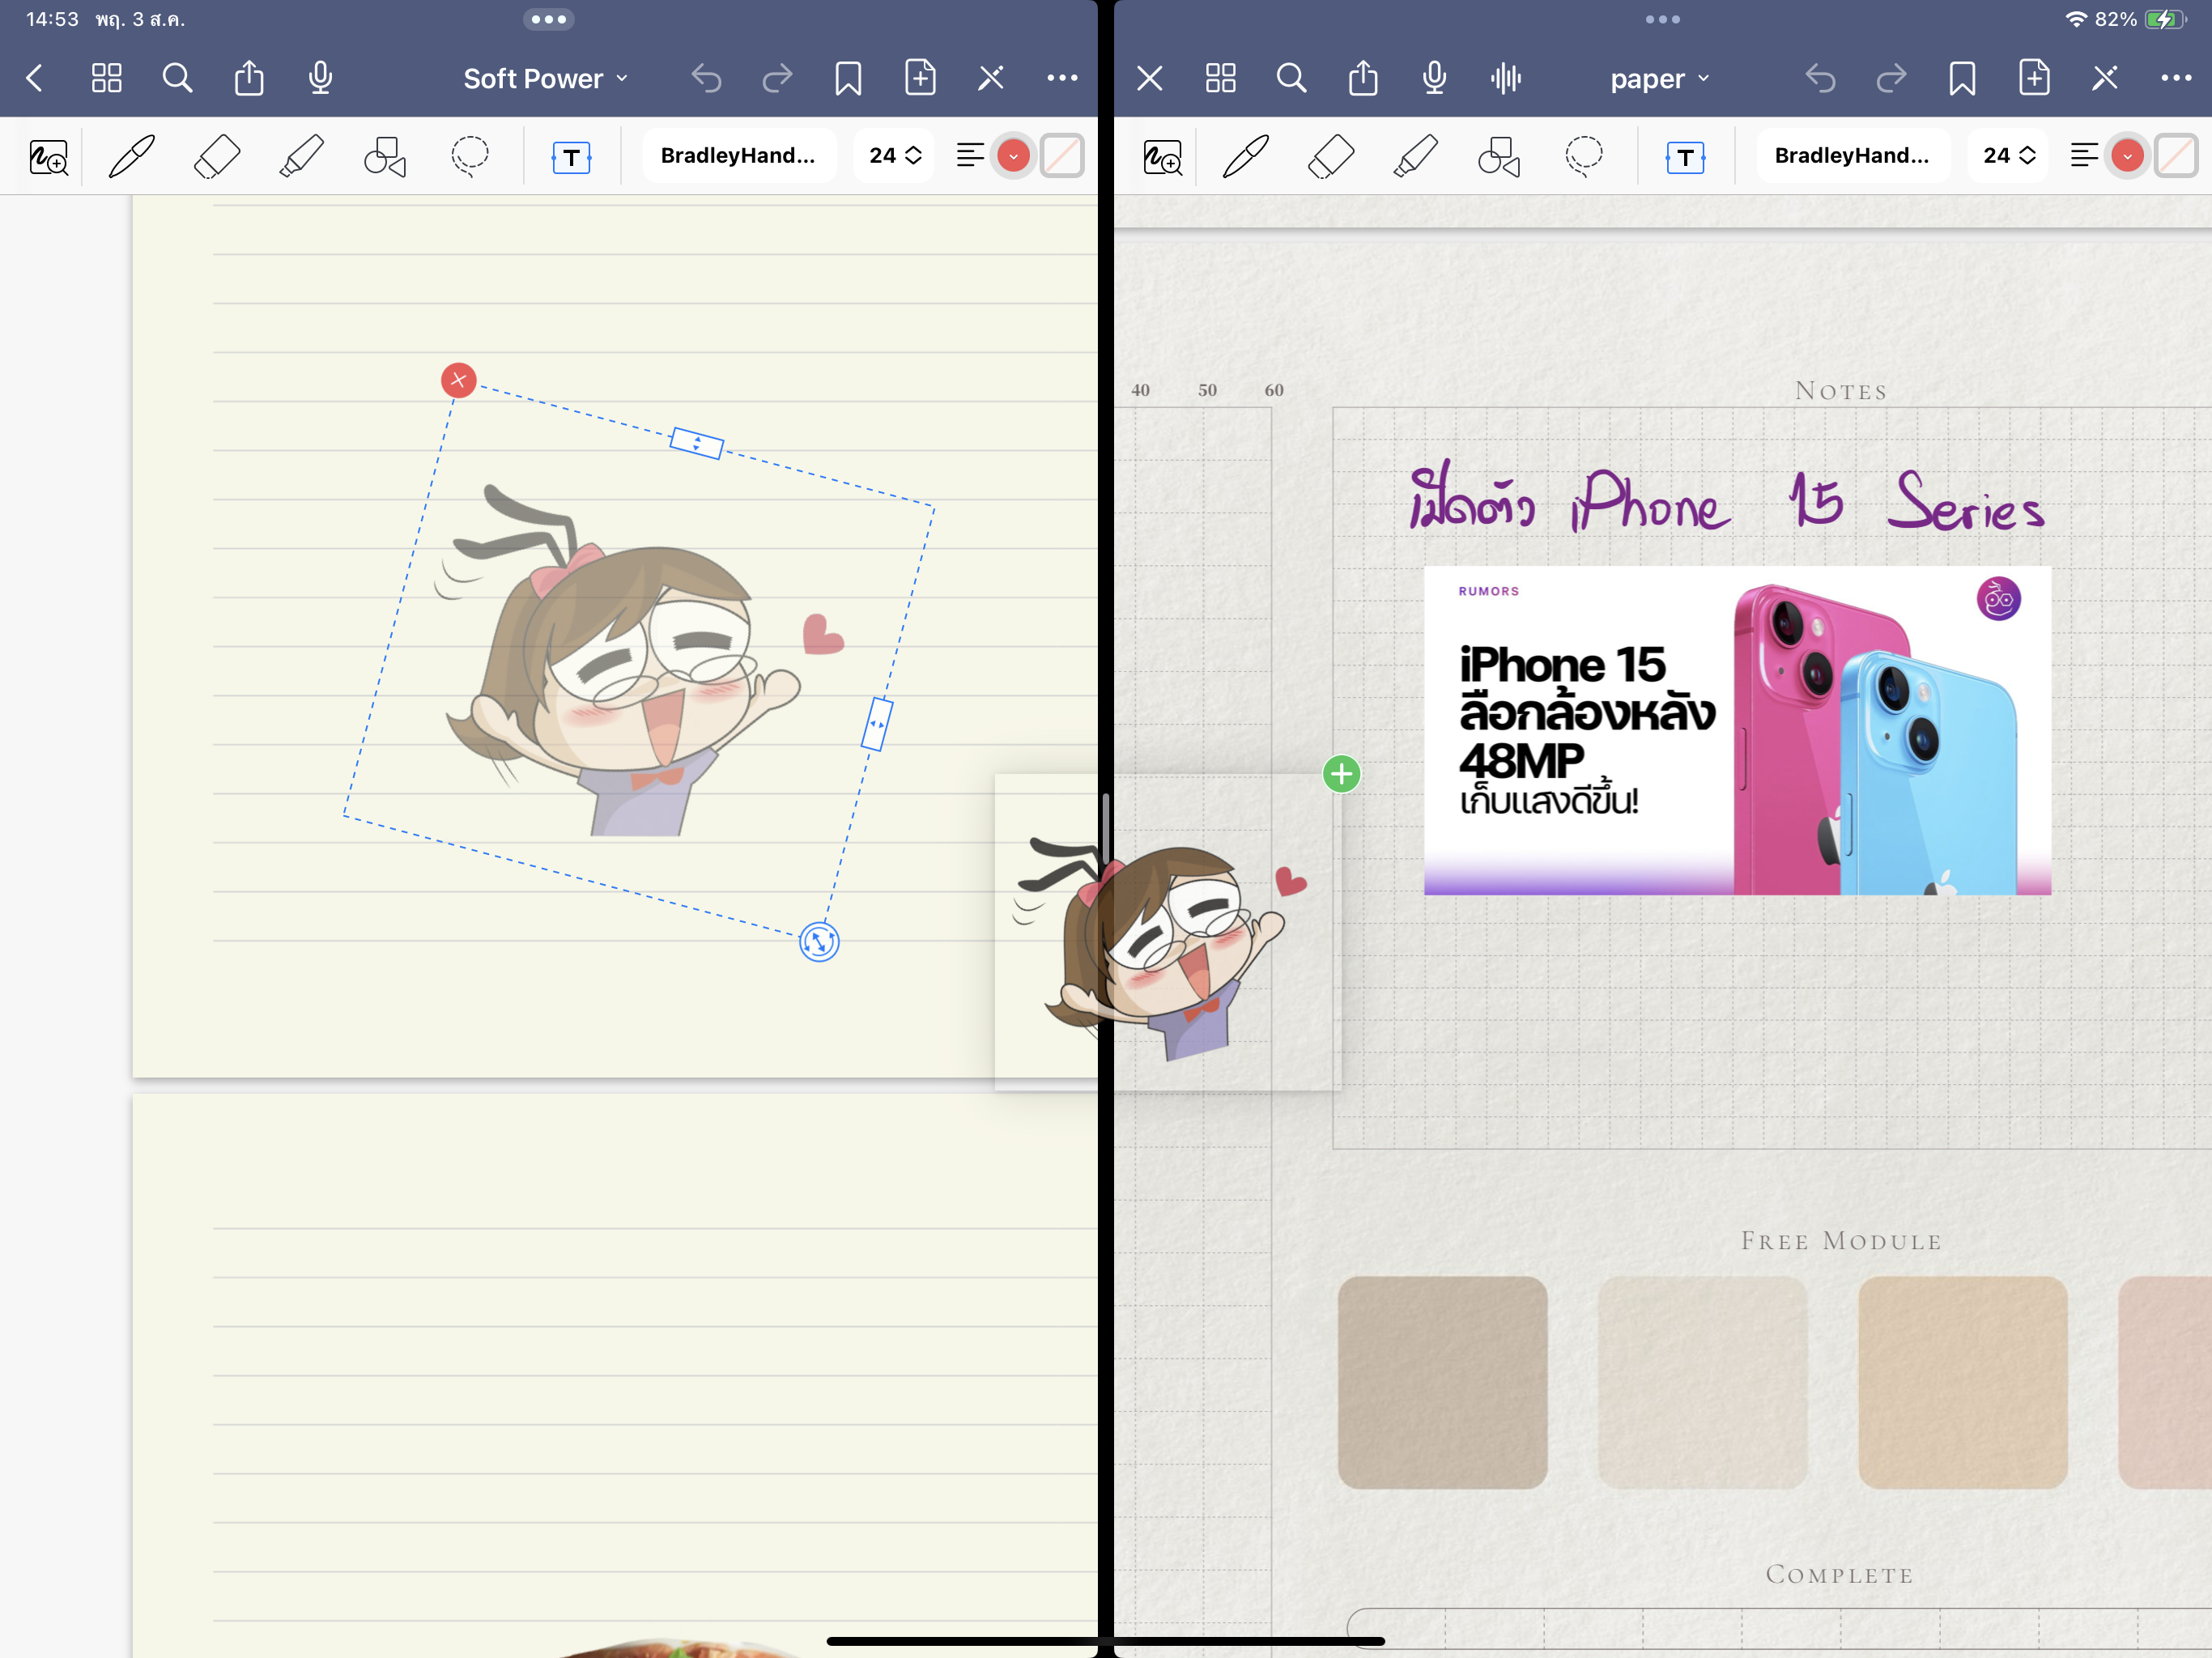The width and height of the screenshot is (2212, 1658).
Task: Toggle bookmark for Soft Power page
Action: point(848,78)
